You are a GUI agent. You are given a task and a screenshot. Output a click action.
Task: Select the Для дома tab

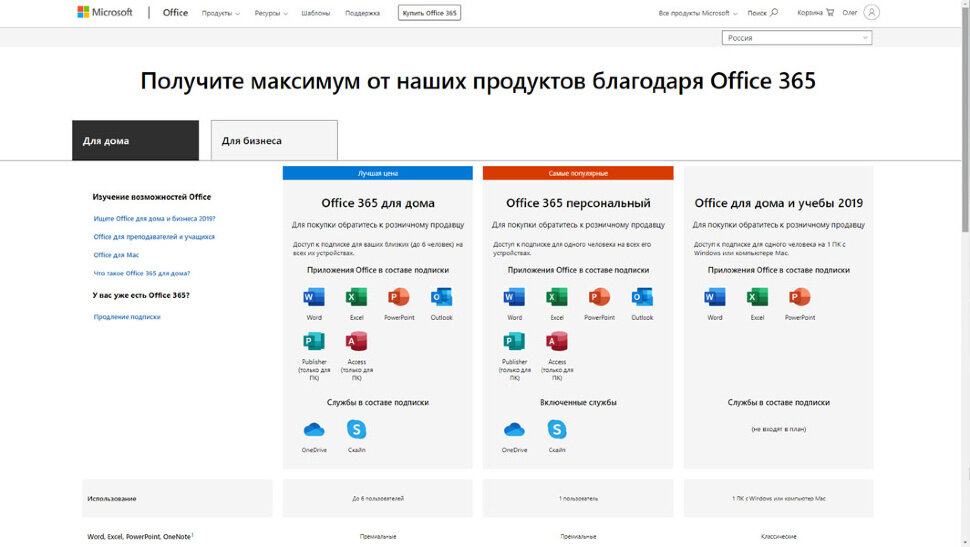135,140
